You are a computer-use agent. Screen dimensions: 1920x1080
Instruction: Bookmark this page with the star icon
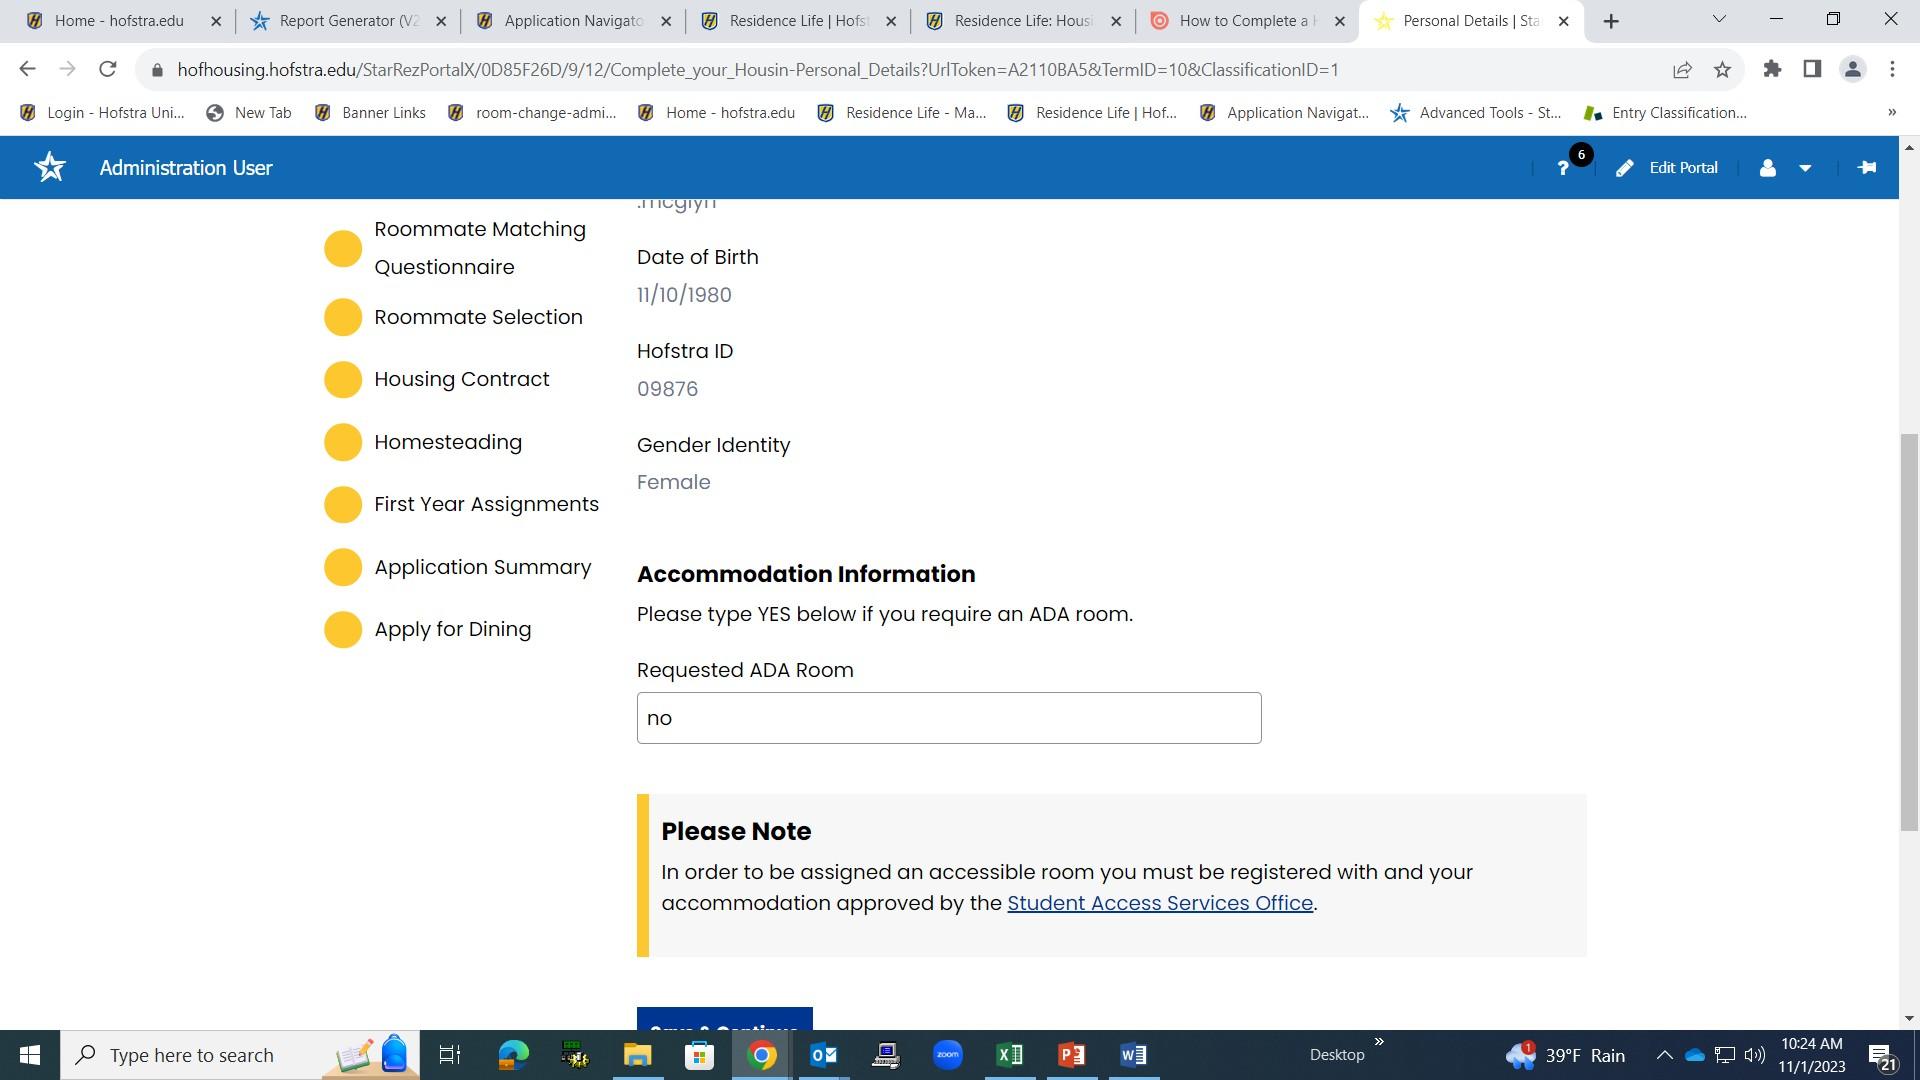pos(1722,69)
